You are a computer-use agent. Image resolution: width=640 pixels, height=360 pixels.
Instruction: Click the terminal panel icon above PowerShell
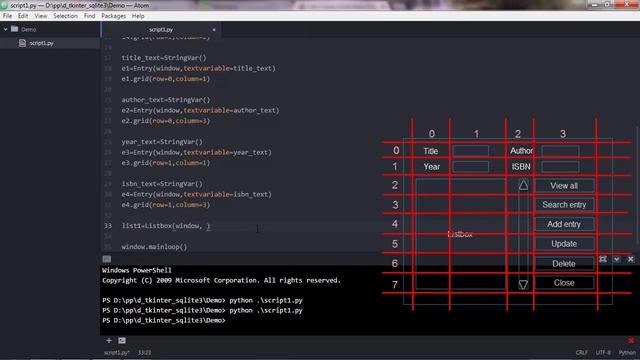(x=107, y=259)
